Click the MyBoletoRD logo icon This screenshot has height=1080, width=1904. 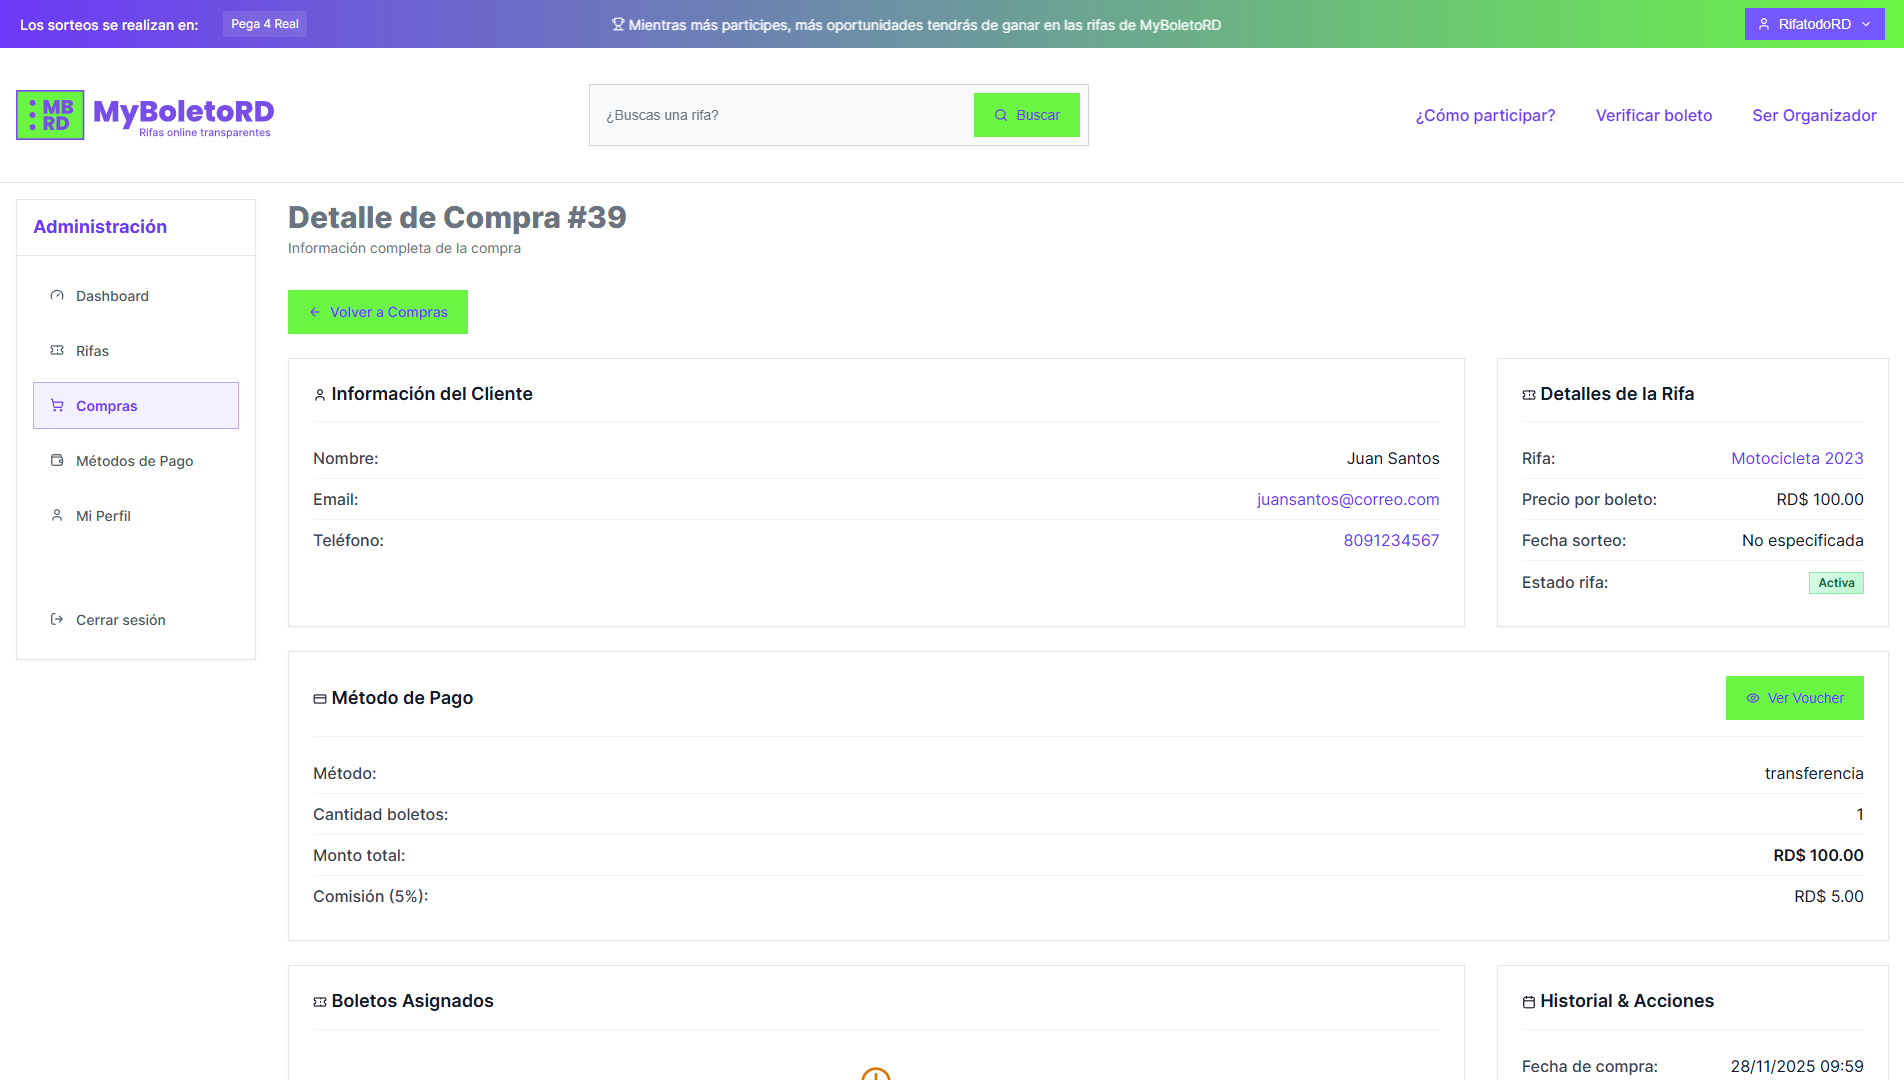coord(50,115)
